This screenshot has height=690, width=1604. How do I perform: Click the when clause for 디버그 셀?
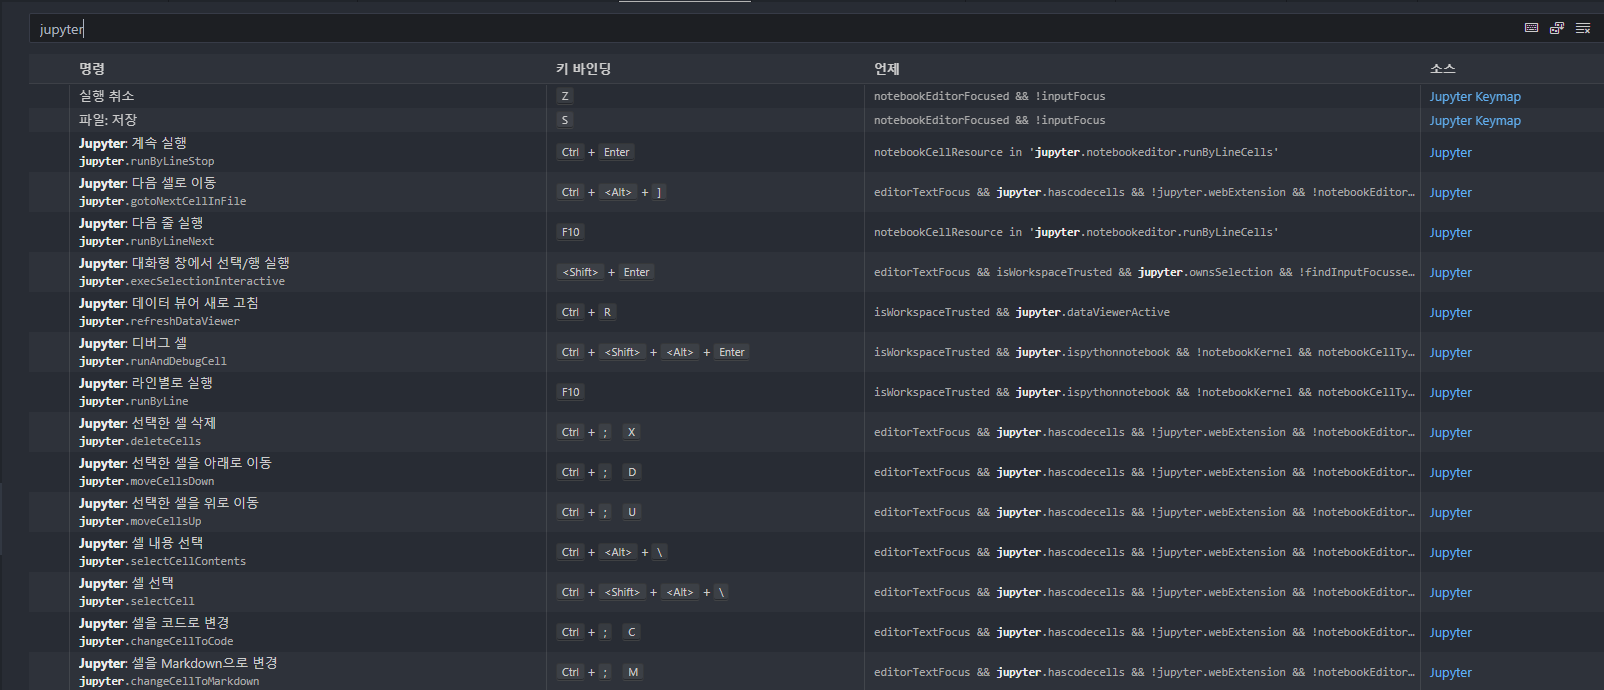(1144, 352)
